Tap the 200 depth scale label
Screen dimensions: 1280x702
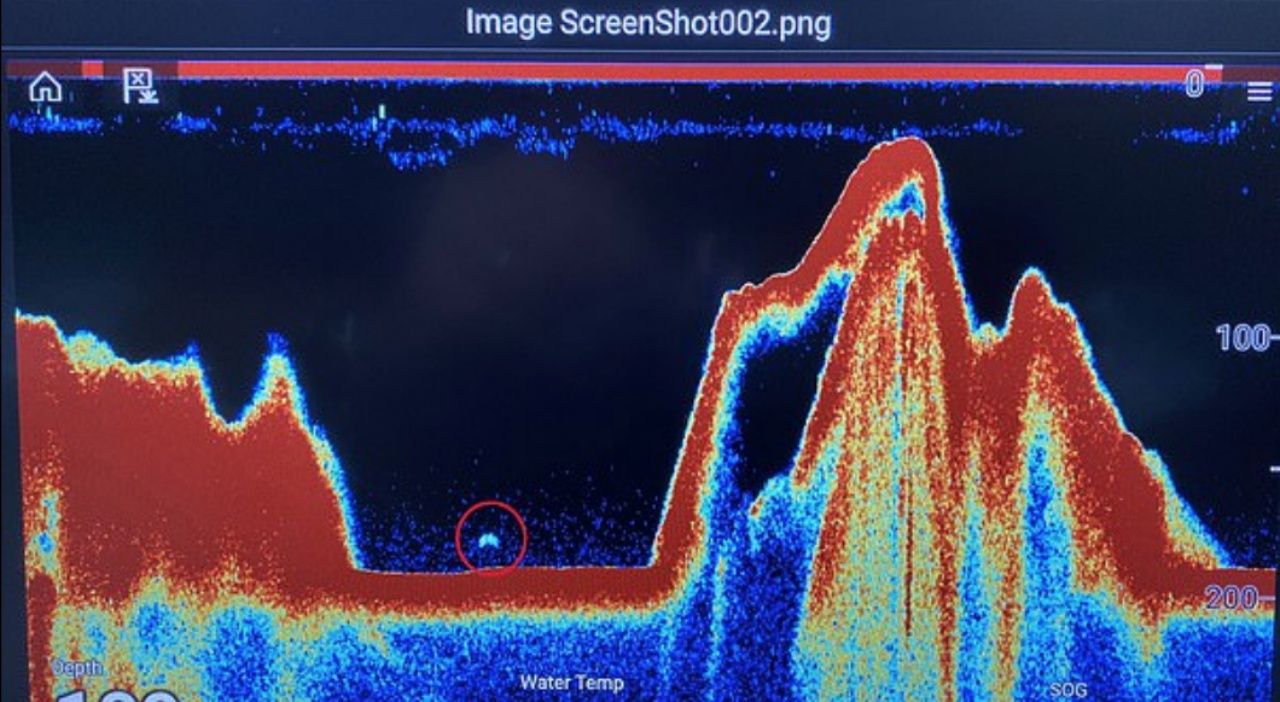coord(1231,599)
